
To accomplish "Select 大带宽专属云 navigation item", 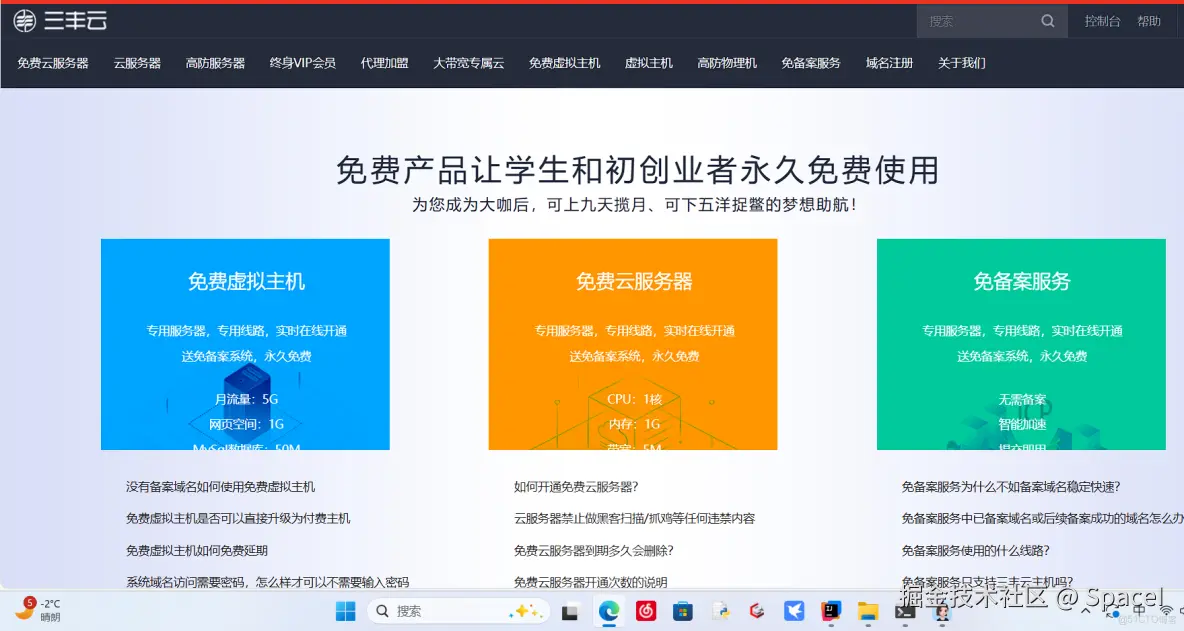I will 468,63.
